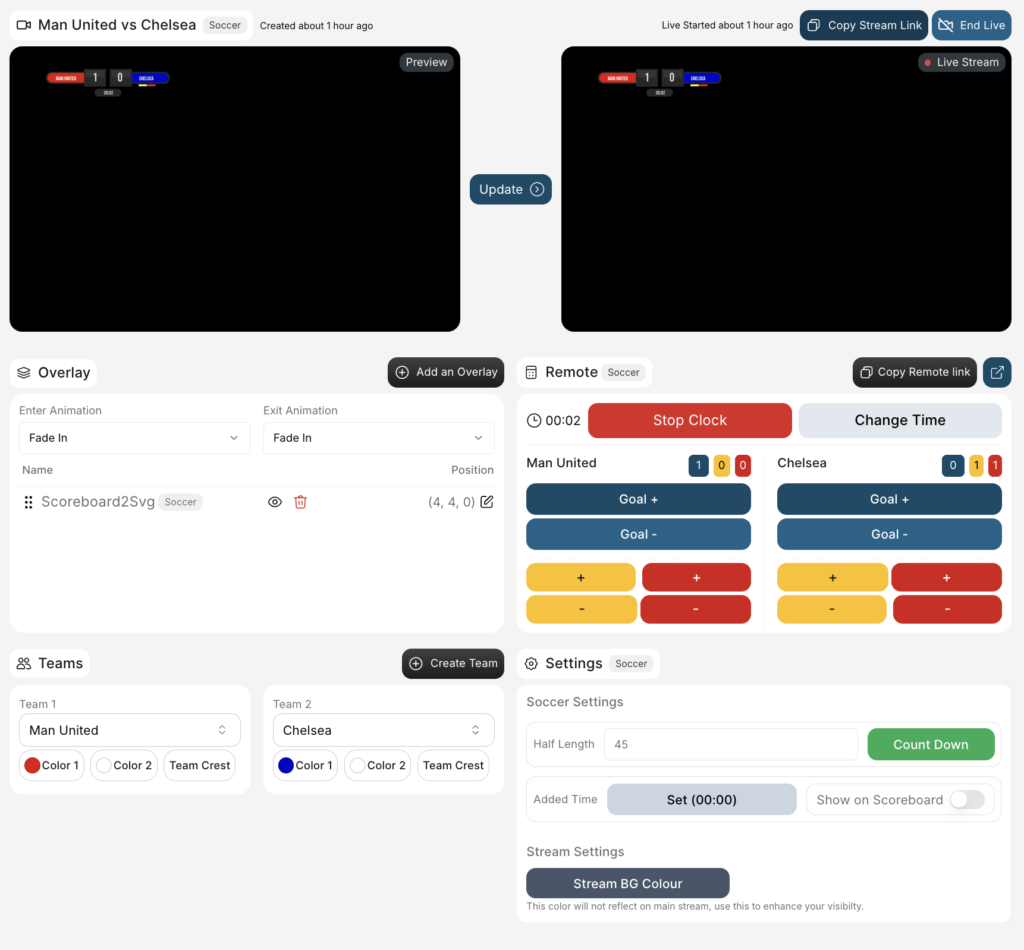The height and width of the screenshot is (950, 1024).
Task: Remove a goal from Chelsea
Action: click(889, 534)
